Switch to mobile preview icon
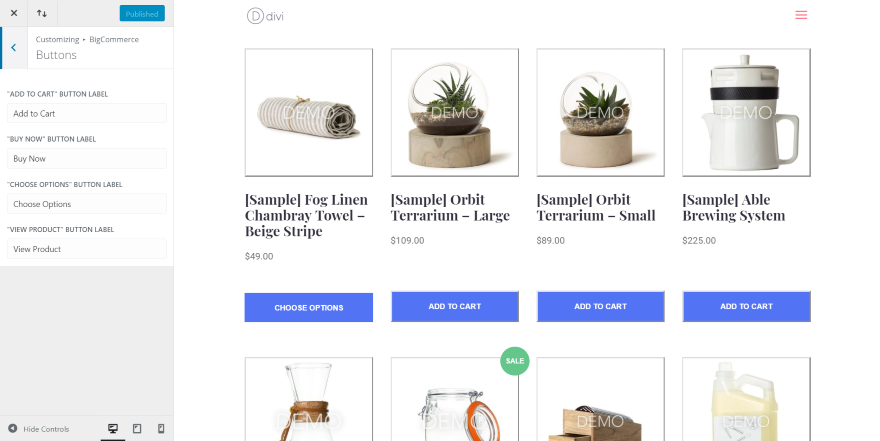 161,429
